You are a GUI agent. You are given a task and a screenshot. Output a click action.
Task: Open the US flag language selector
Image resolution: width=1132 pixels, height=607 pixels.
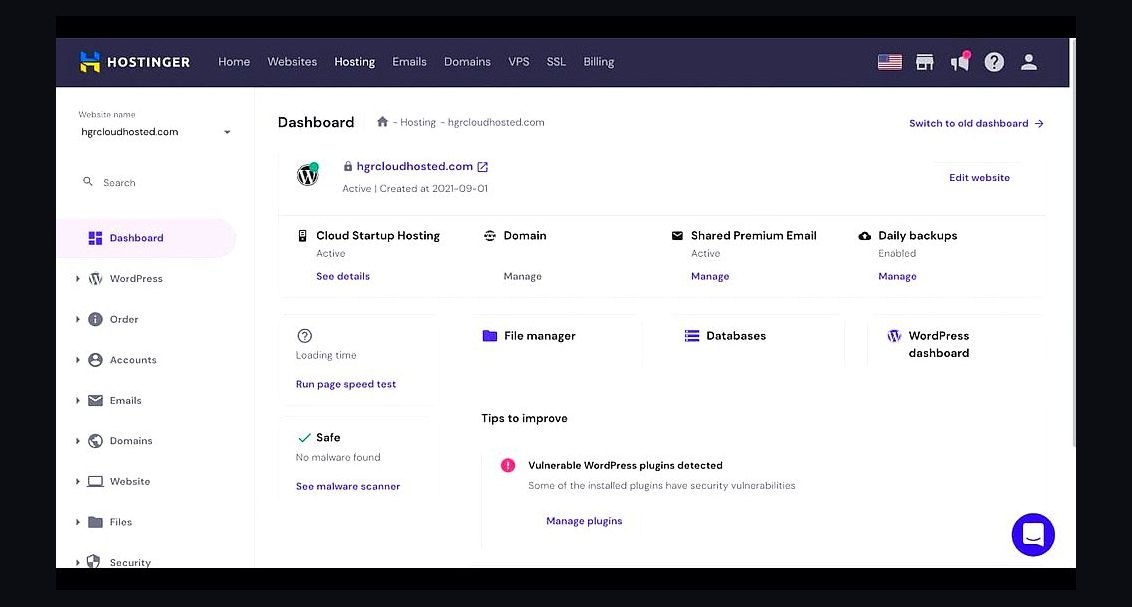pos(889,62)
